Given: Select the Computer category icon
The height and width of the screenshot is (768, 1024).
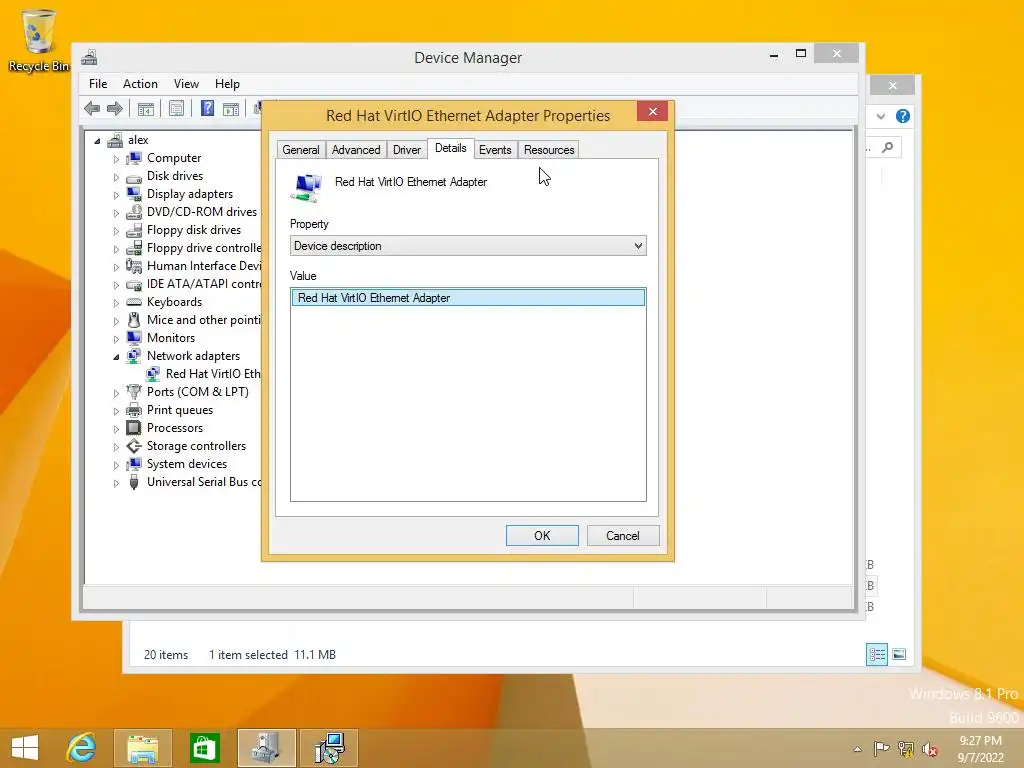Looking at the screenshot, I should point(134,158).
